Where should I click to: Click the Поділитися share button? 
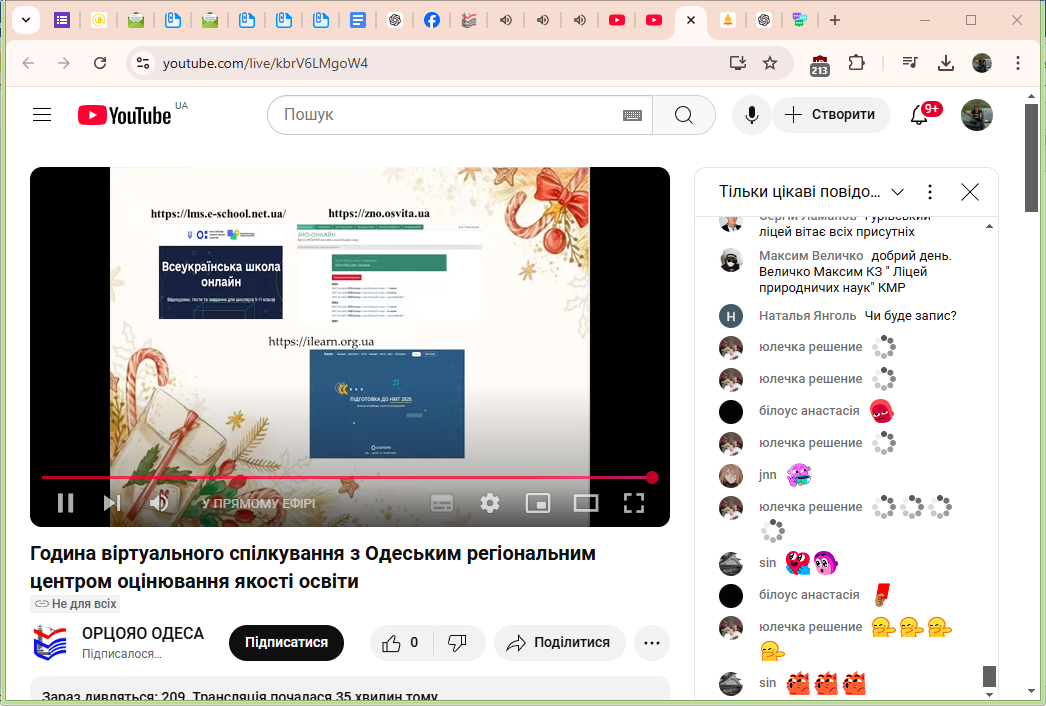558,643
